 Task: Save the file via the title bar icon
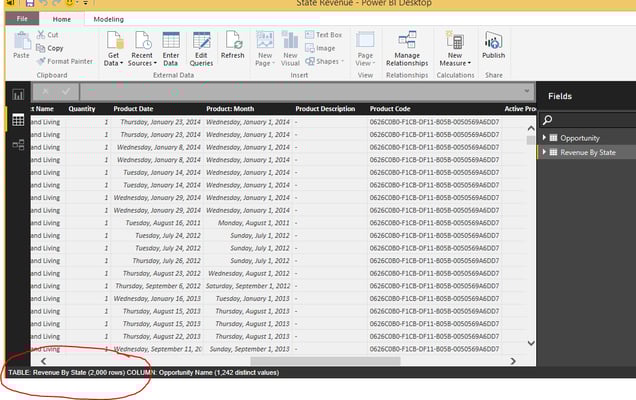point(30,3)
